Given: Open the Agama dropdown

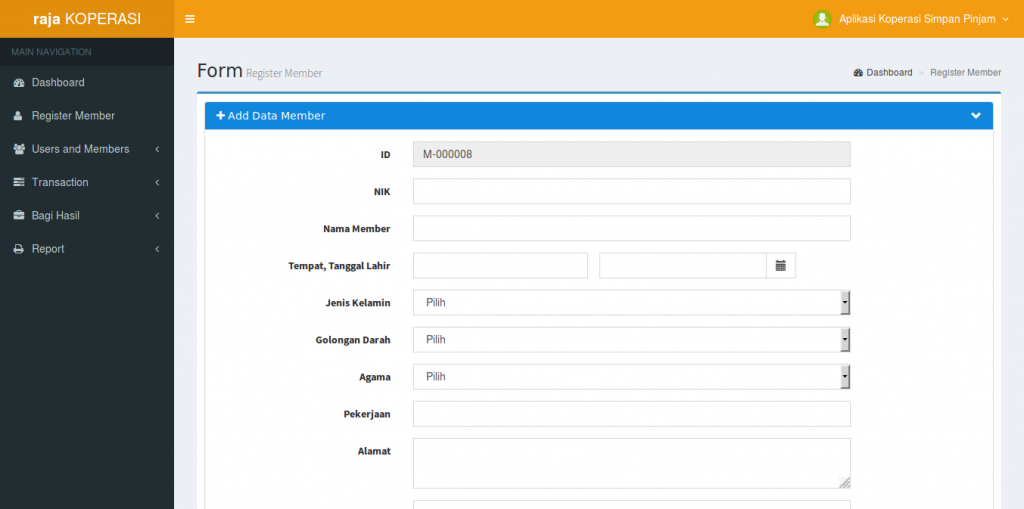Looking at the screenshot, I should click(632, 377).
